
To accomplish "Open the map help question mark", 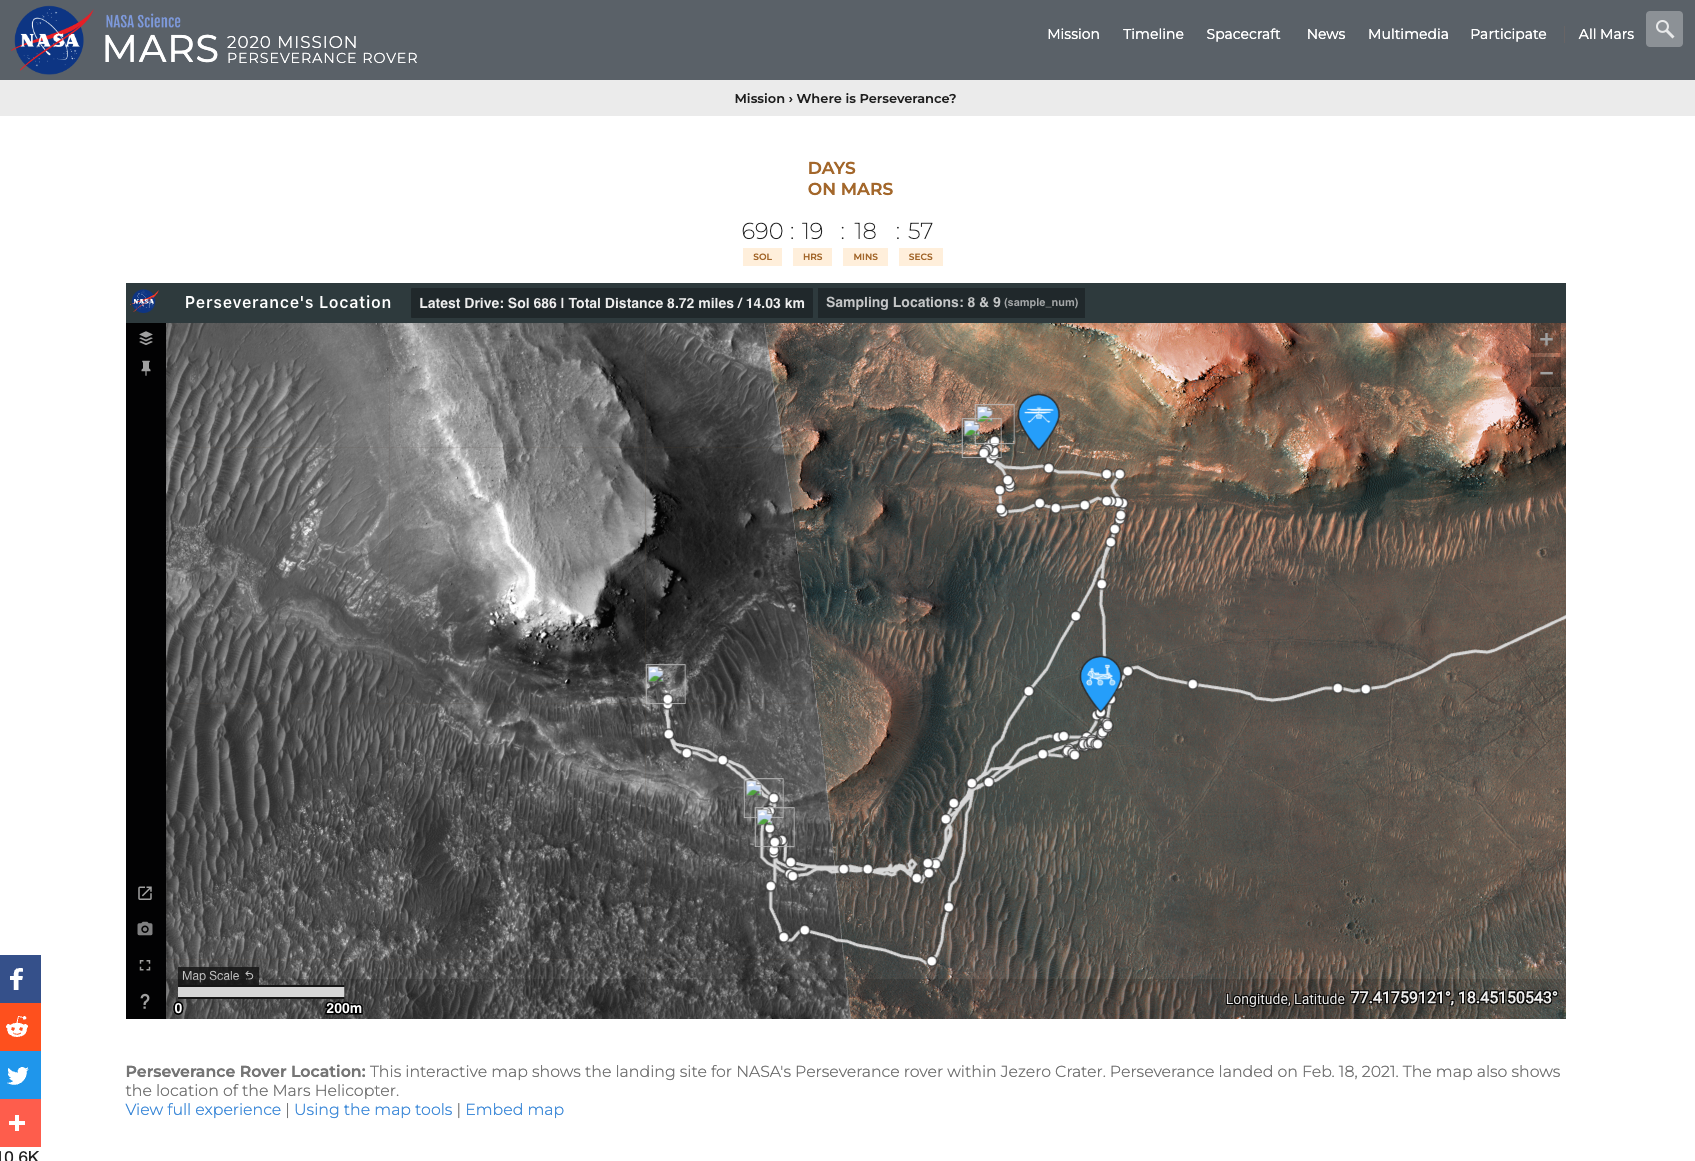I will 145,1001.
